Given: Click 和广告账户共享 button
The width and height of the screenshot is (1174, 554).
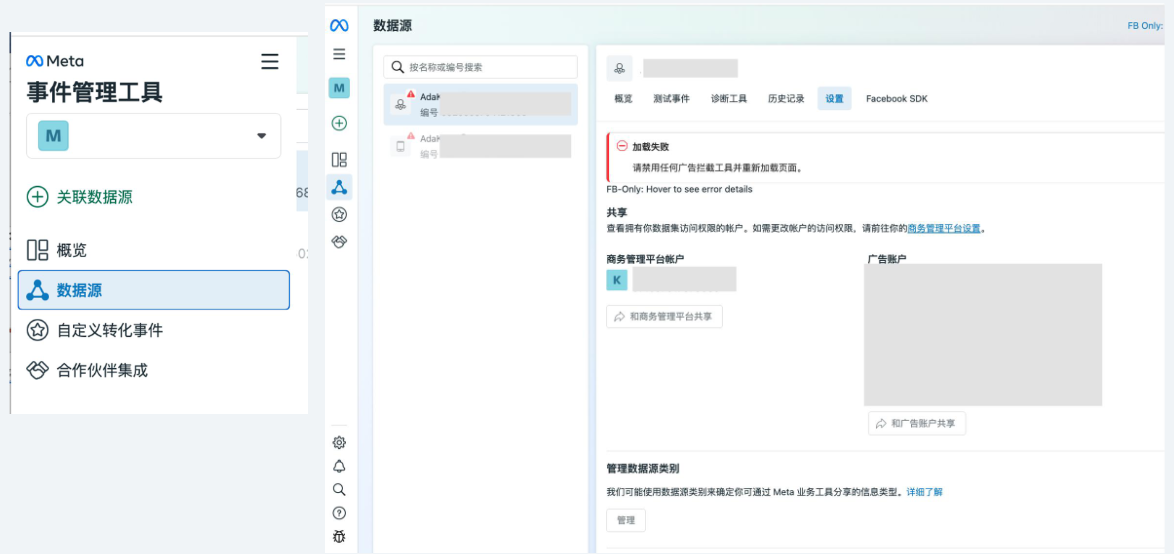Looking at the screenshot, I should tap(916, 423).
